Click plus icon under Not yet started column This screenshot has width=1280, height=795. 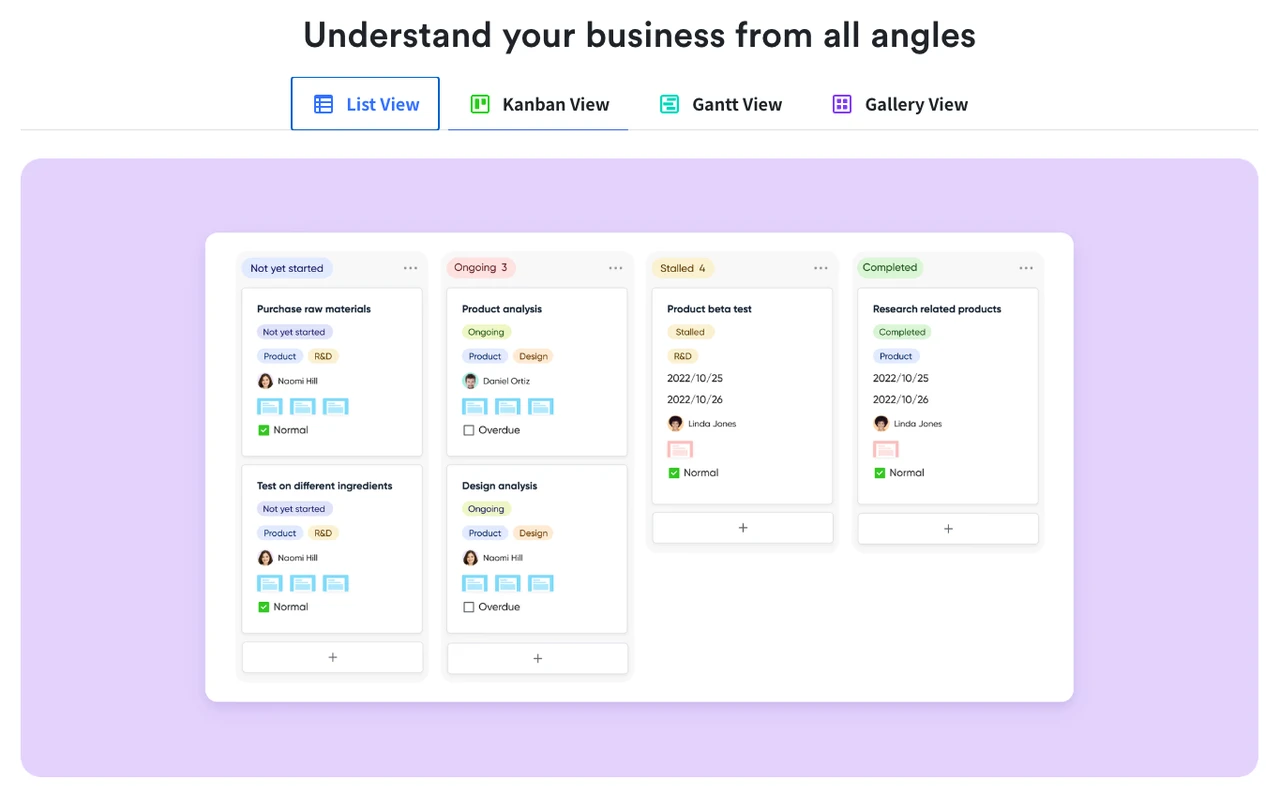[x=332, y=657]
